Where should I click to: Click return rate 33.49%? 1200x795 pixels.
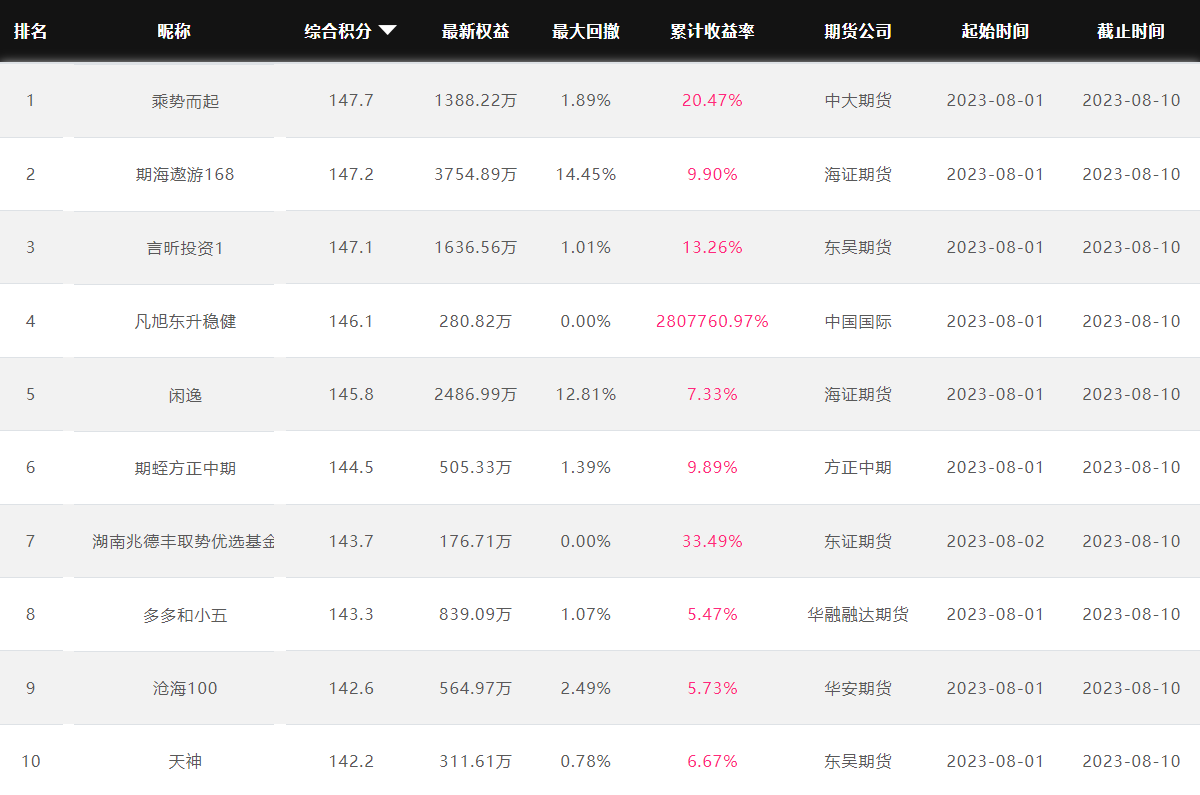(712, 541)
